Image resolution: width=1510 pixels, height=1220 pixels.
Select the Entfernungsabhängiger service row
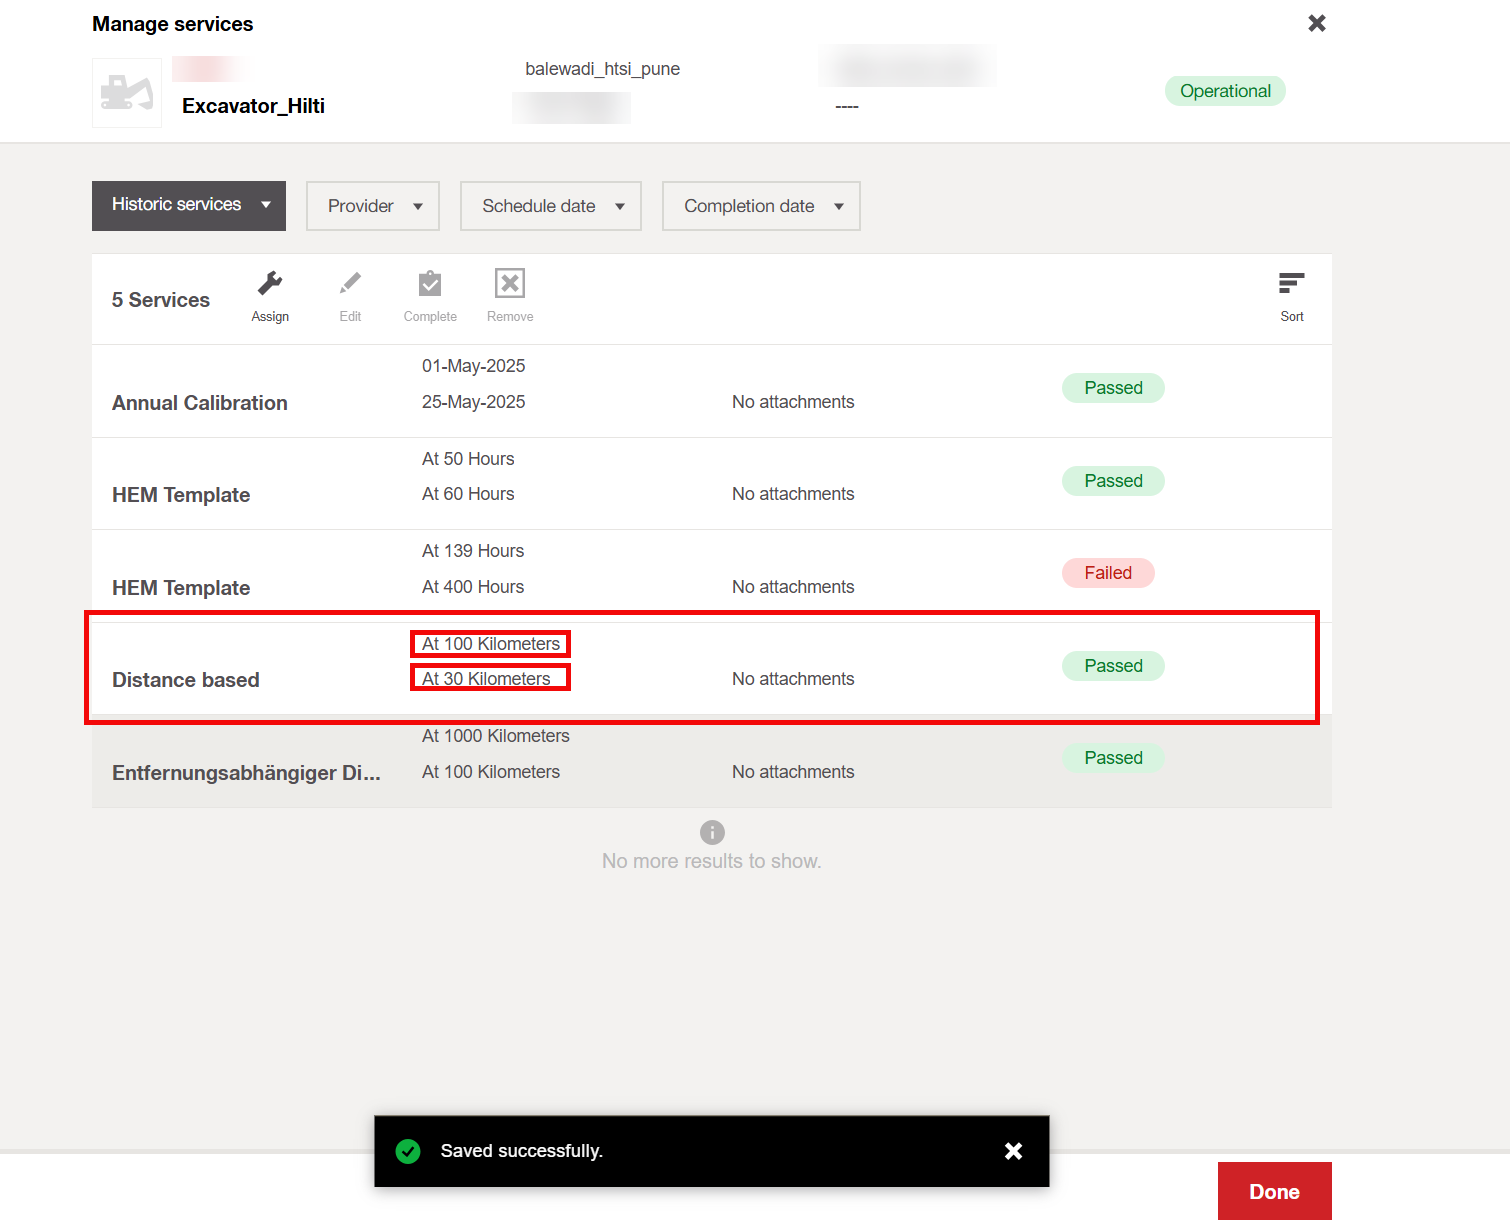tap(246, 773)
